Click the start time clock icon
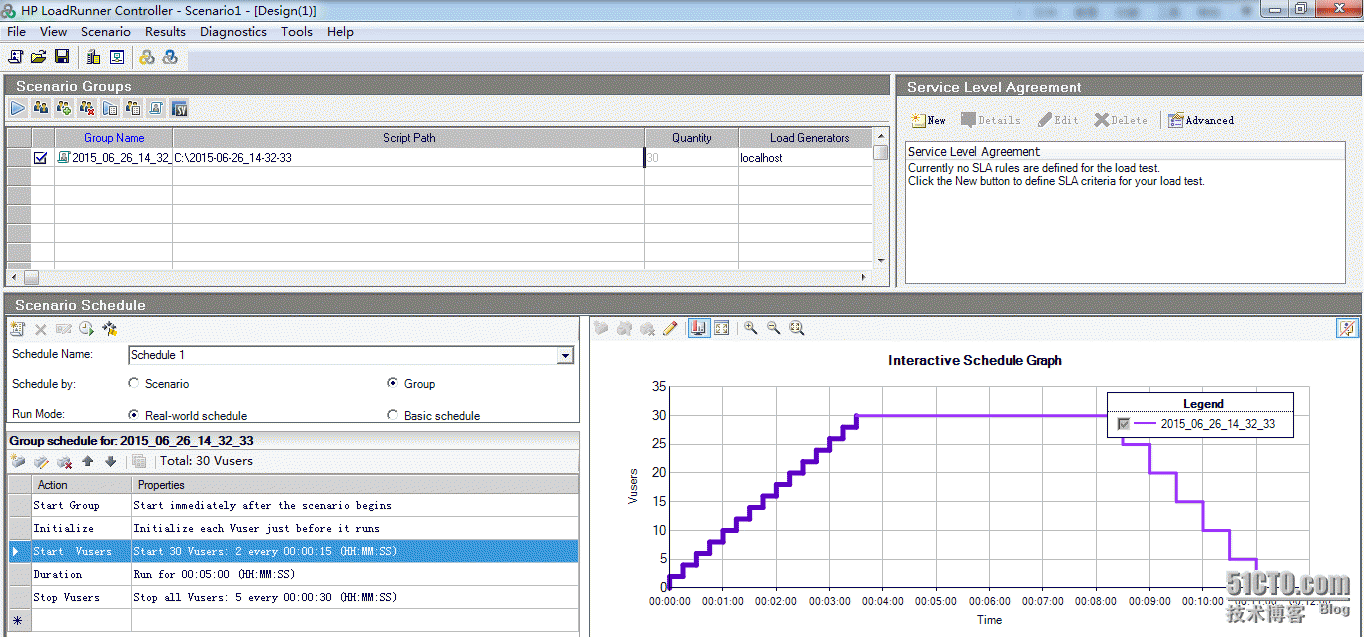The image size is (1364, 637). (x=87, y=328)
